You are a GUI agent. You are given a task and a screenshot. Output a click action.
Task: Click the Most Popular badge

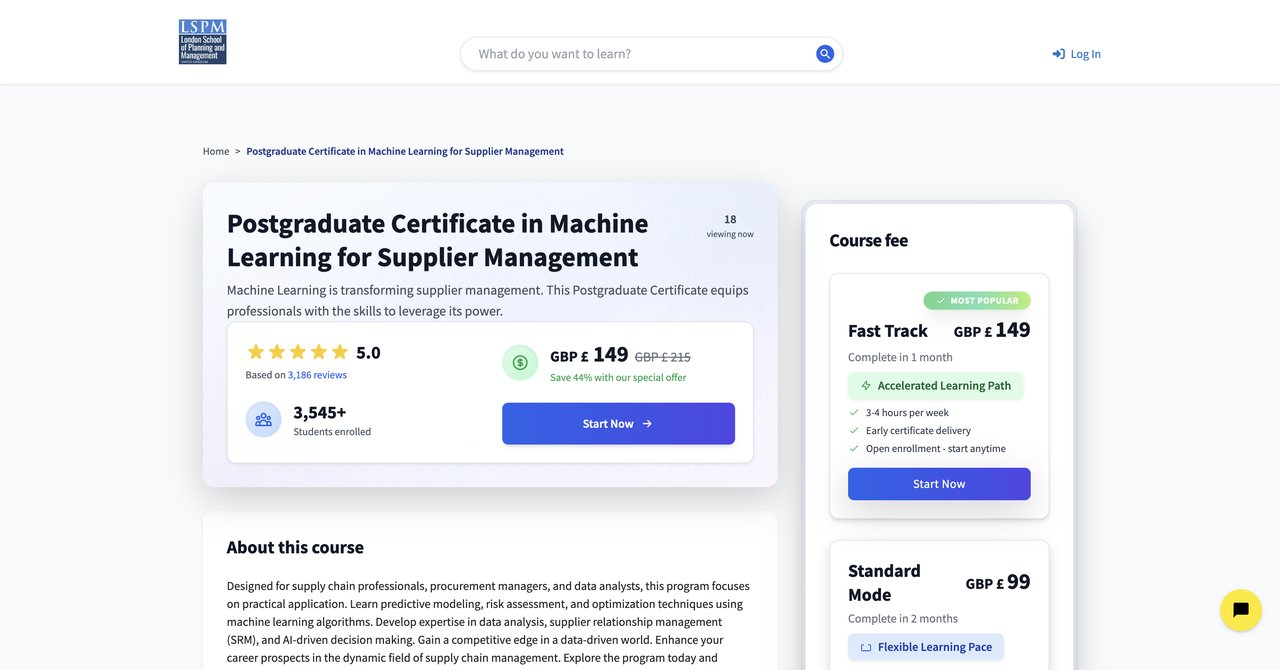977,300
